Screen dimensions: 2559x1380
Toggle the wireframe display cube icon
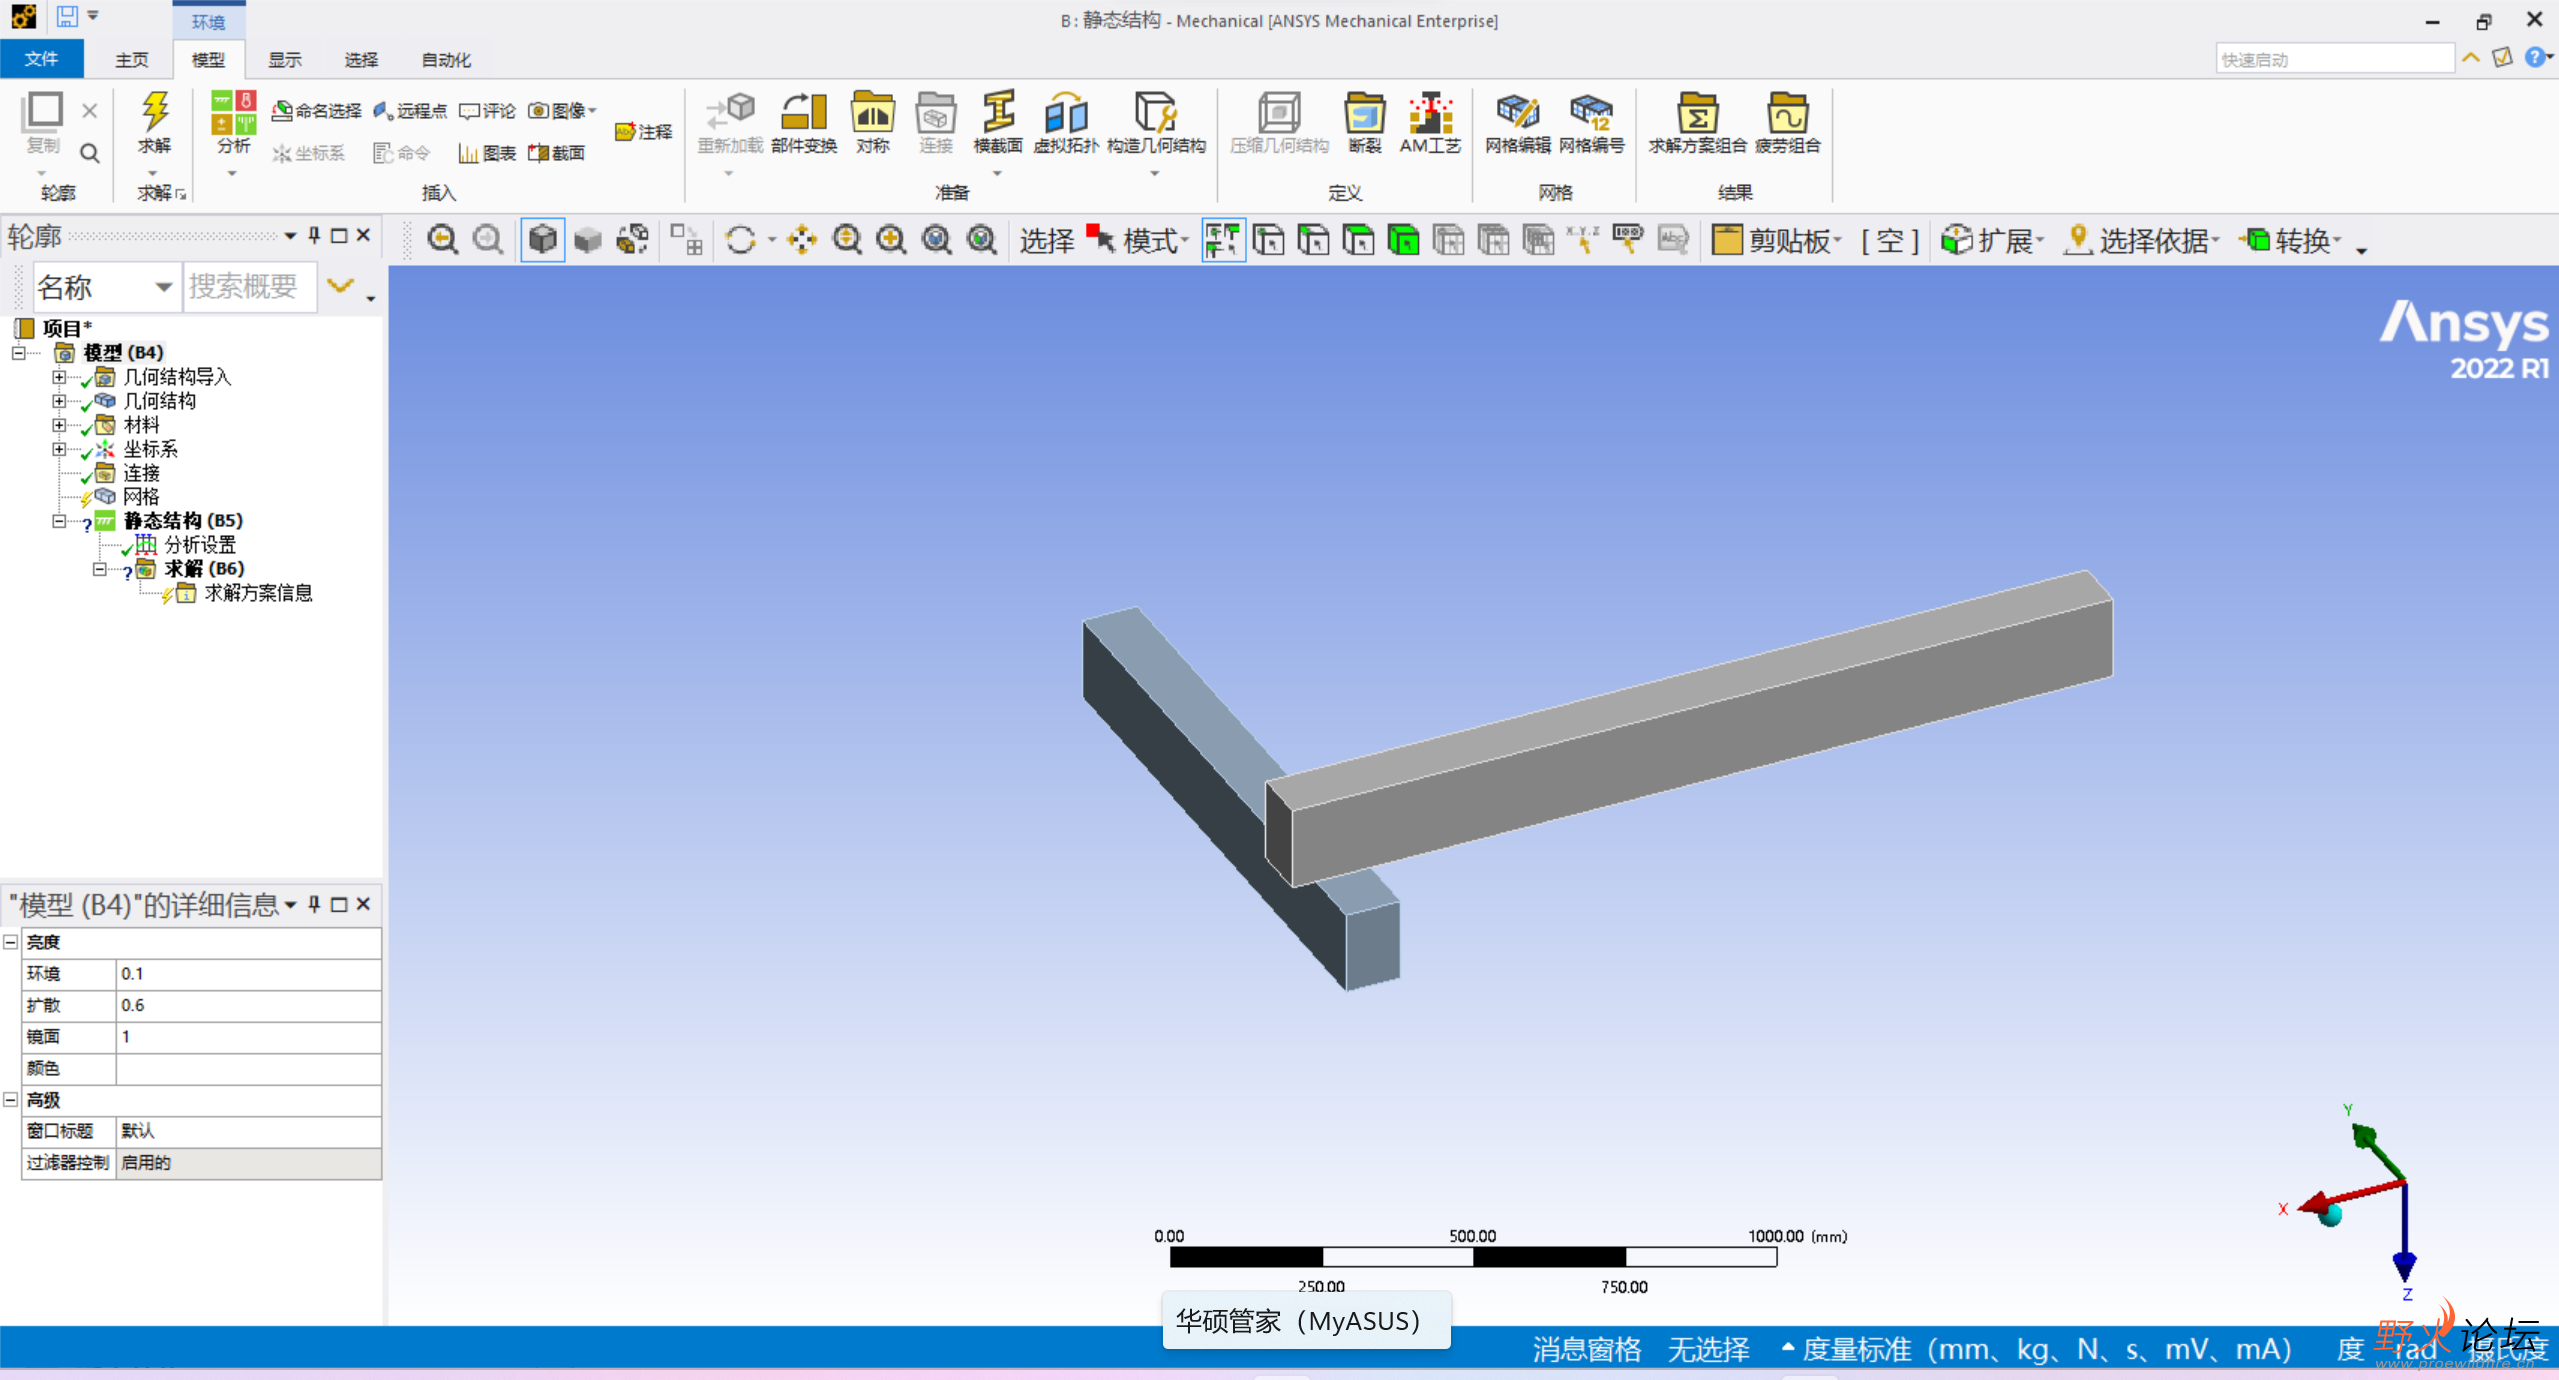[x=588, y=240]
